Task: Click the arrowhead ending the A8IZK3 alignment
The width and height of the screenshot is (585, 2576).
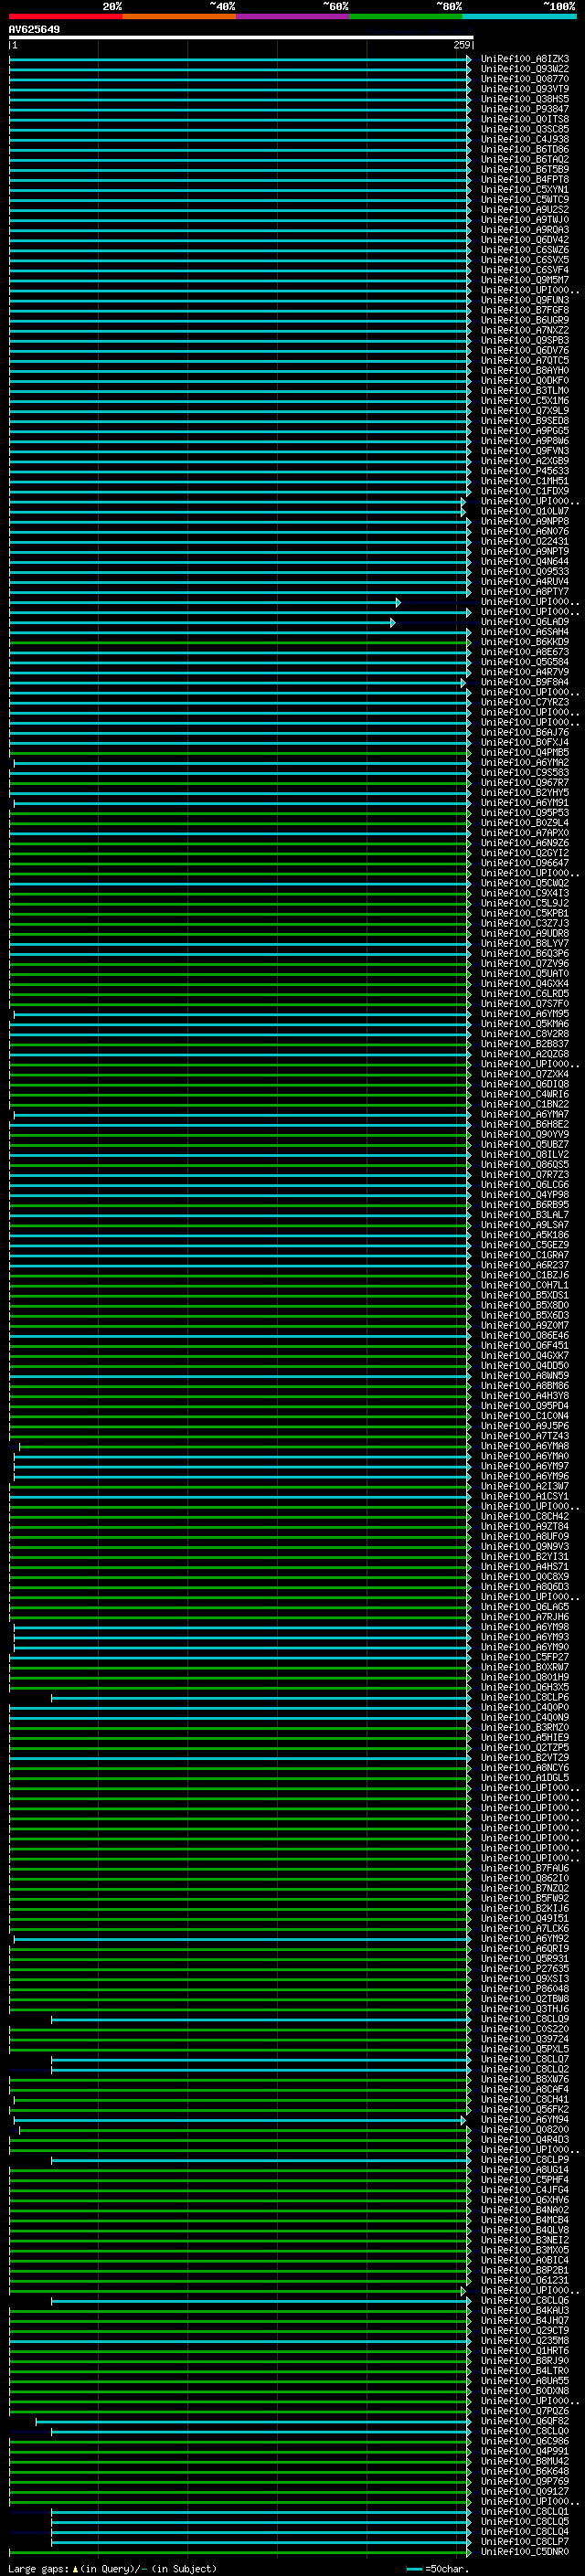Action: [468, 60]
